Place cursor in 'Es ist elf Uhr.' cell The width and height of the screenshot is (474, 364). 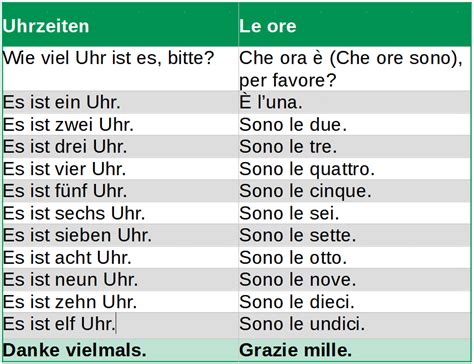click(120, 324)
